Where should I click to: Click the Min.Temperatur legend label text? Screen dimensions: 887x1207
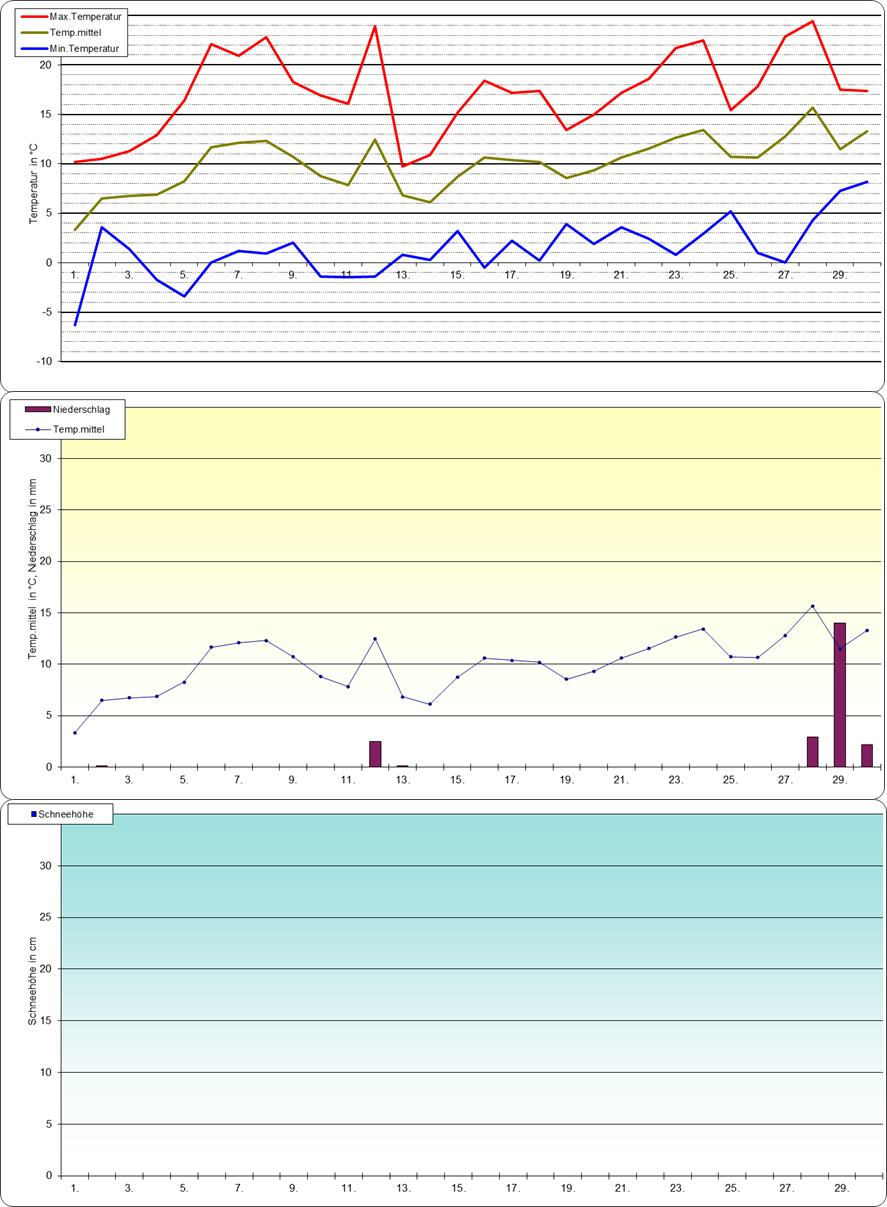click(84, 48)
